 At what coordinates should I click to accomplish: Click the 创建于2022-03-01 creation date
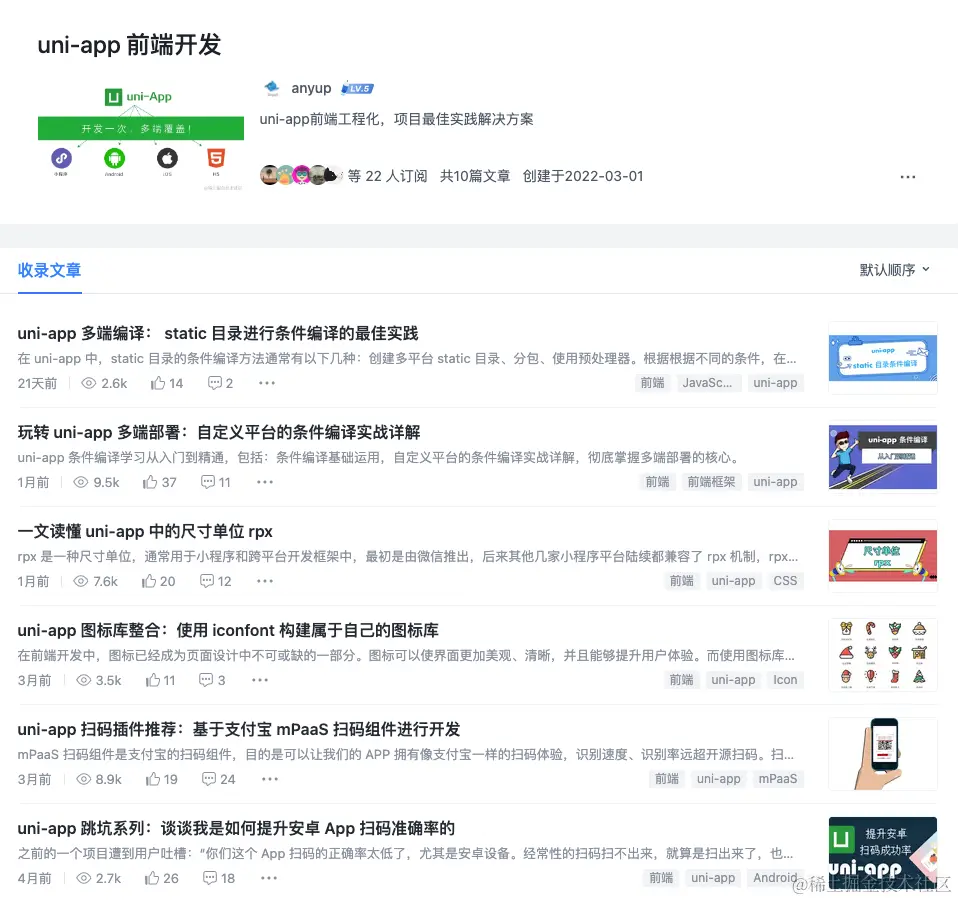tap(583, 176)
